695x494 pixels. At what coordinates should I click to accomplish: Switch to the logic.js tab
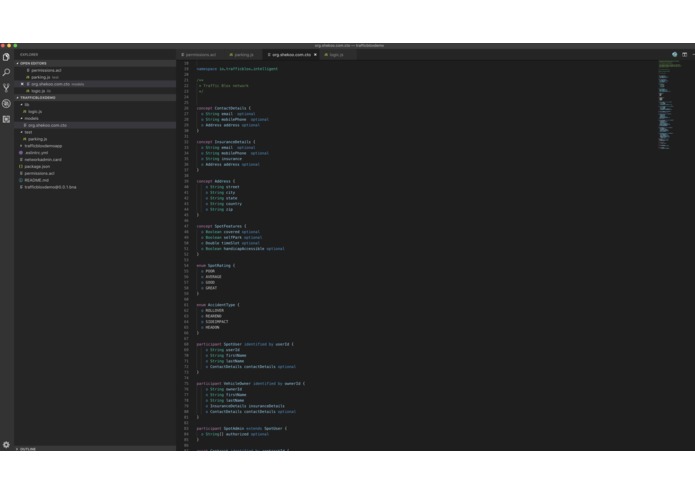(334, 55)
